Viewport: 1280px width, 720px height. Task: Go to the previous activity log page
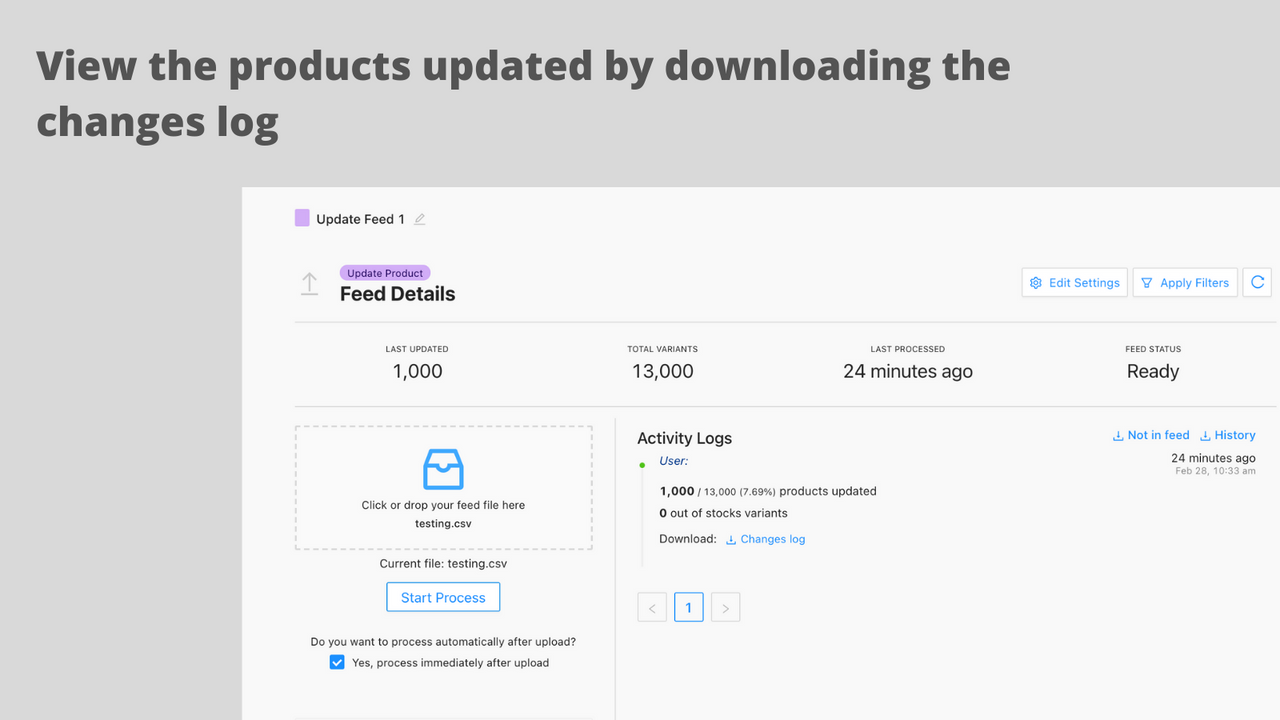pyautogui.click(x=652, y=607)
